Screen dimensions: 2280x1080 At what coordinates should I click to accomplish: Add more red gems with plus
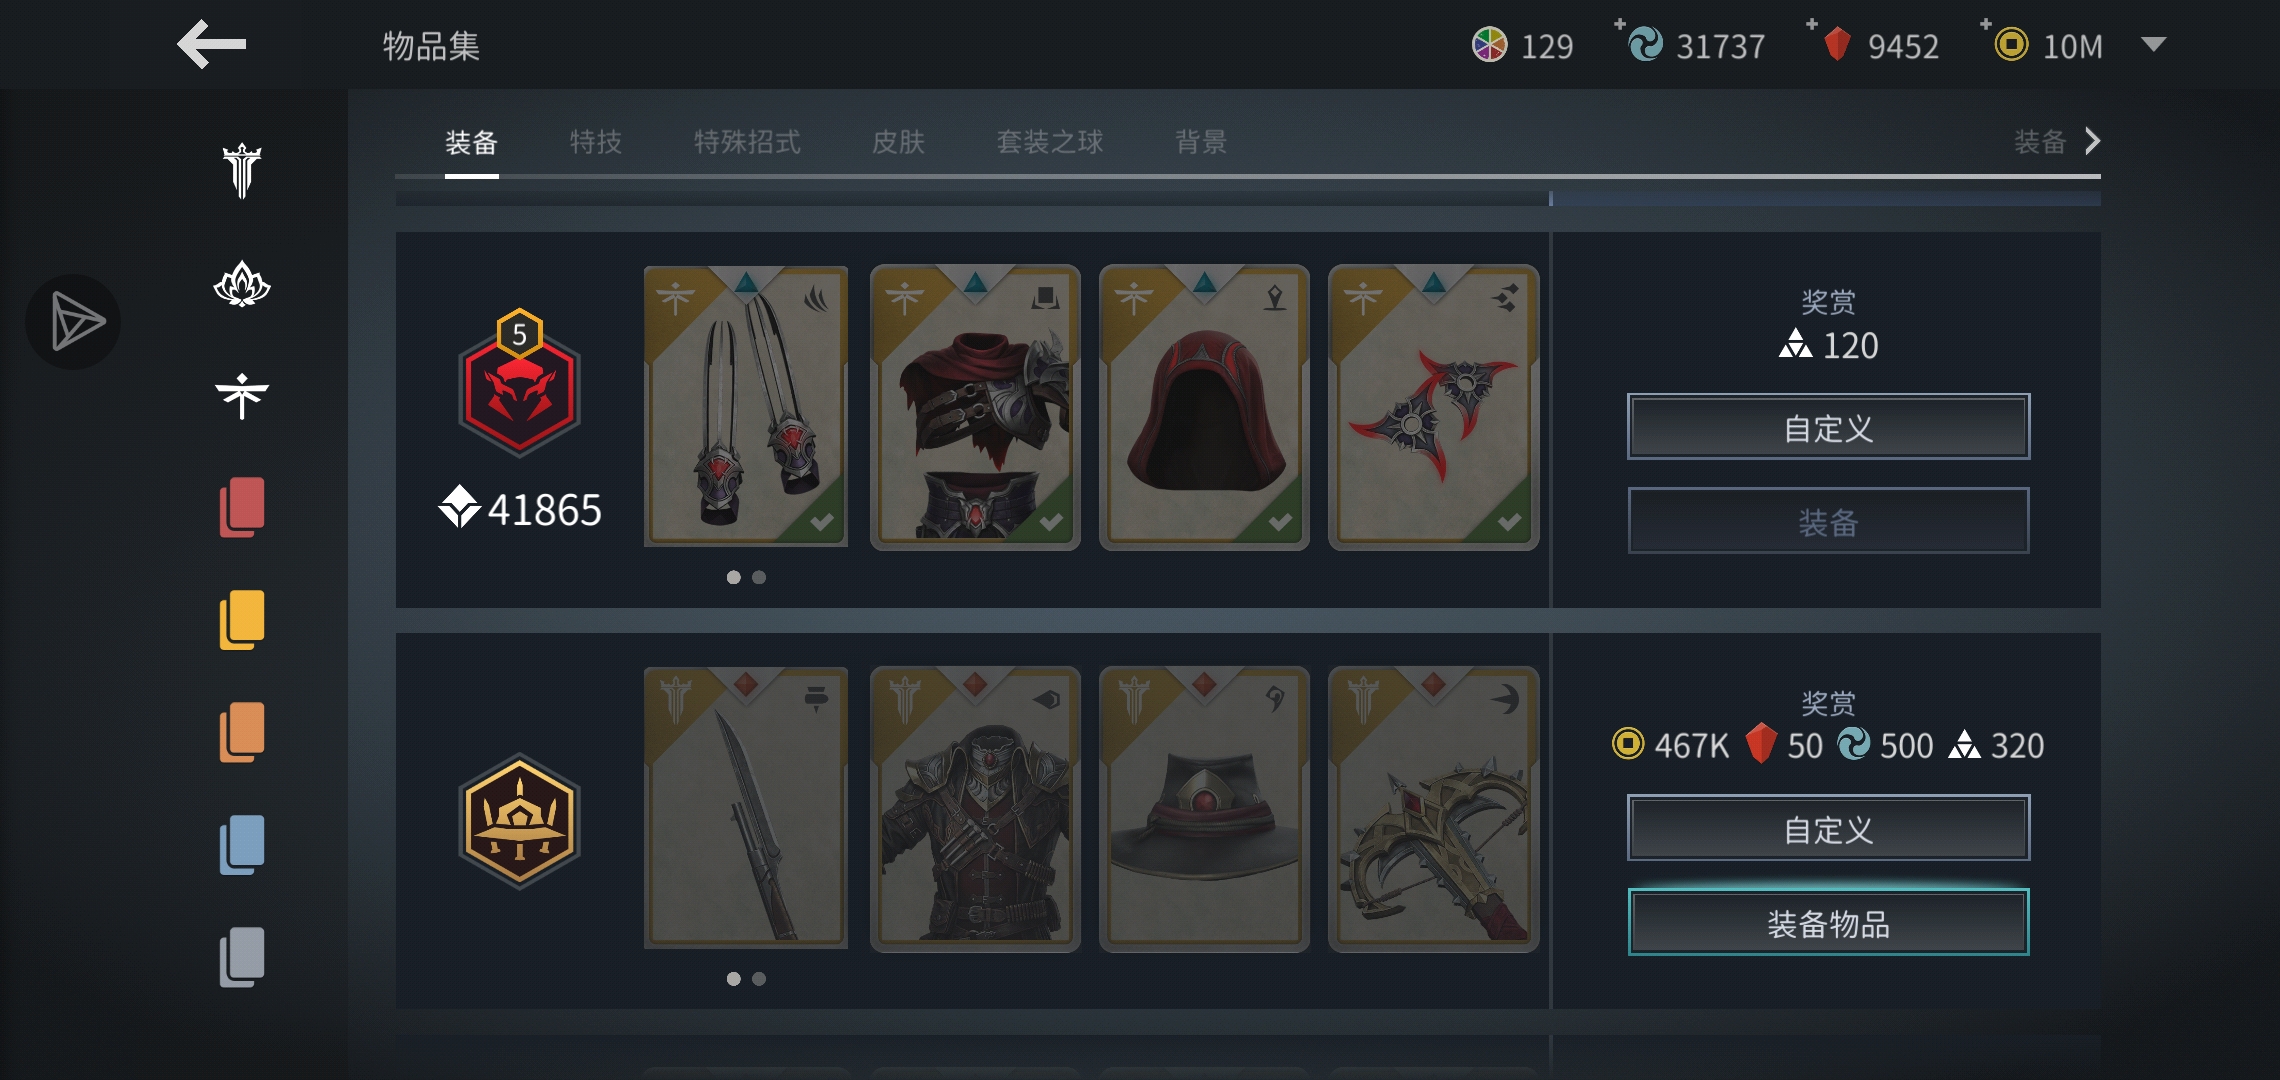[x=1813, y=24]
